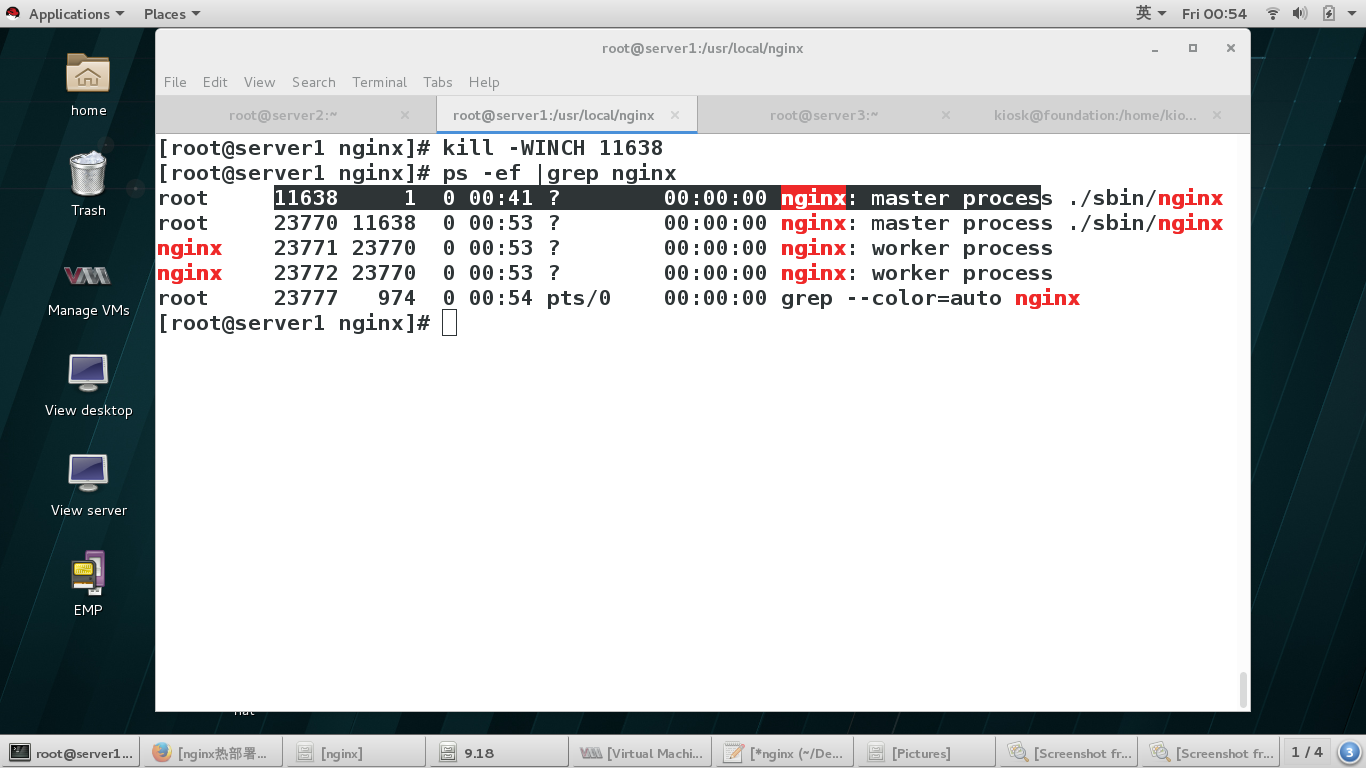1366x768 pixels.
Task: Open the File menu in terminal
Action: [x=175, y=82]
